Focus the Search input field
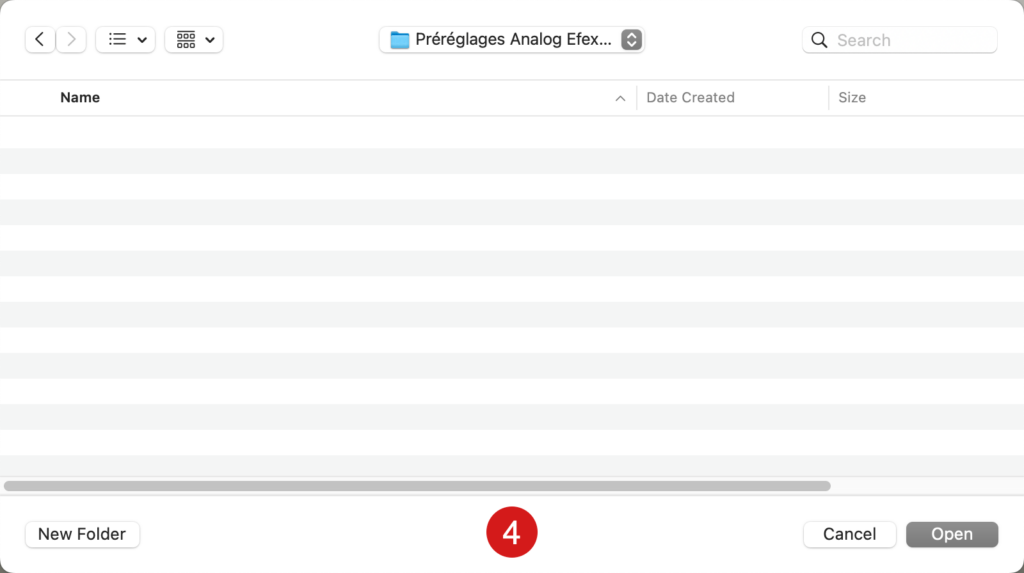Screen dimensions: 1024x573 tap(900, 41)
